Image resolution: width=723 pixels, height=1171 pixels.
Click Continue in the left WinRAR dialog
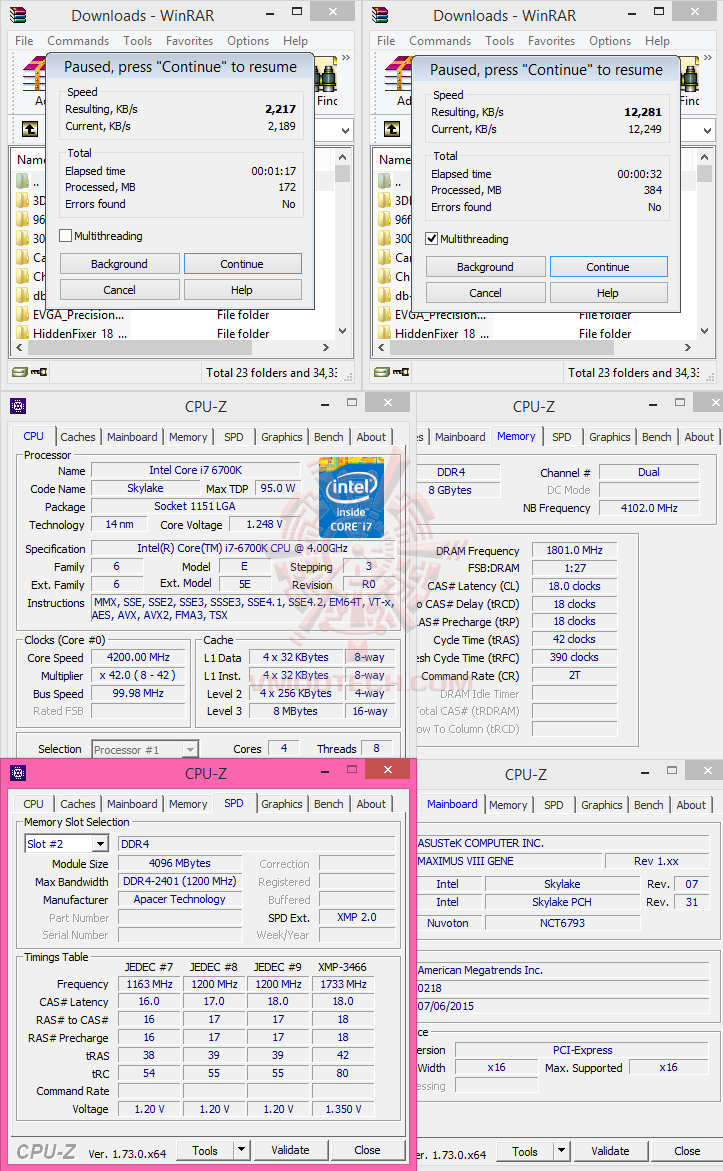coord(242,264)
